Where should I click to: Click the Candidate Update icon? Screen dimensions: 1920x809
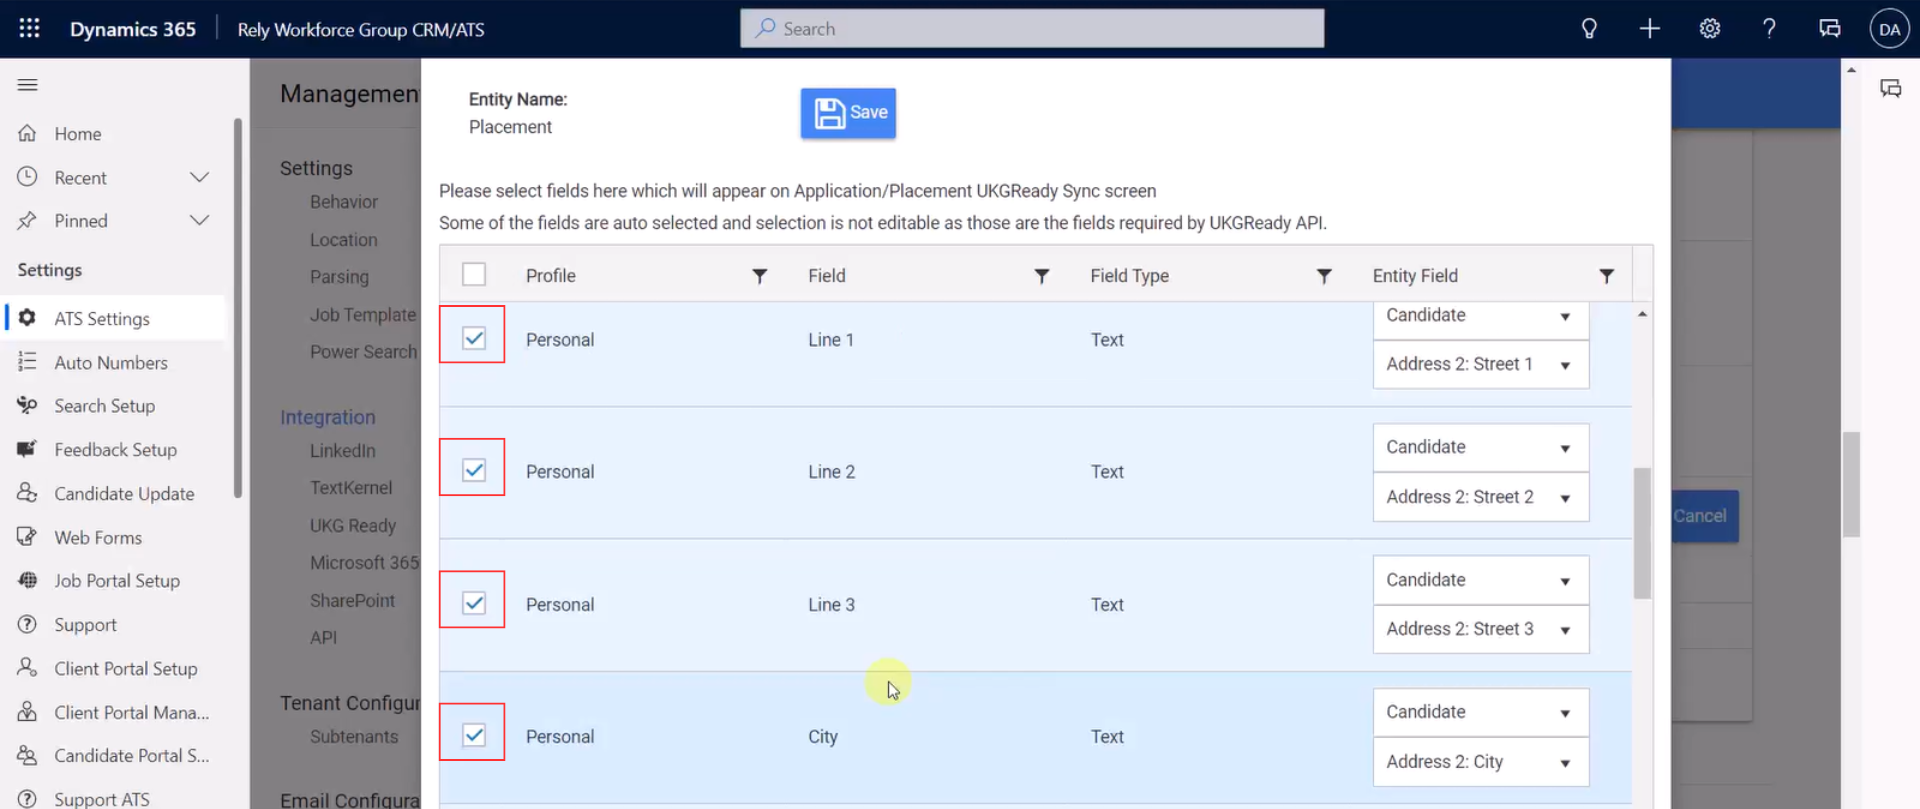pos(27,493)
